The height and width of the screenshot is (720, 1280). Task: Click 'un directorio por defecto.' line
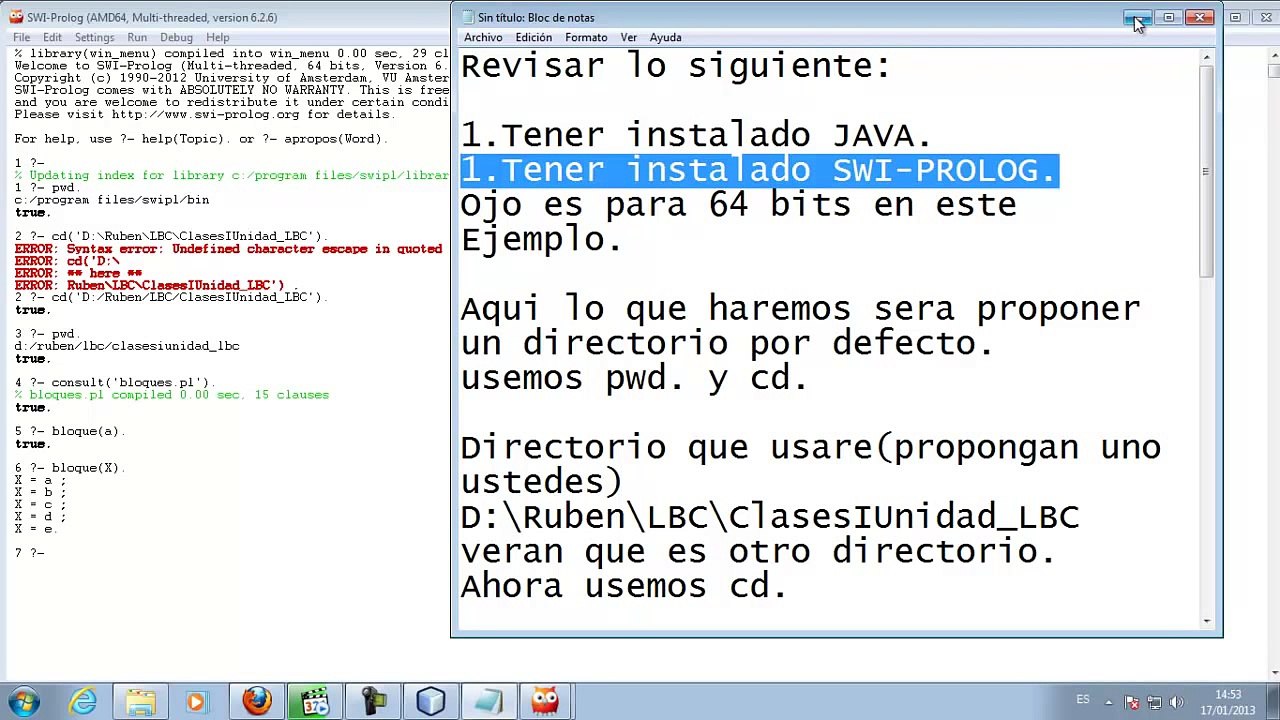(x=727, y=343)
